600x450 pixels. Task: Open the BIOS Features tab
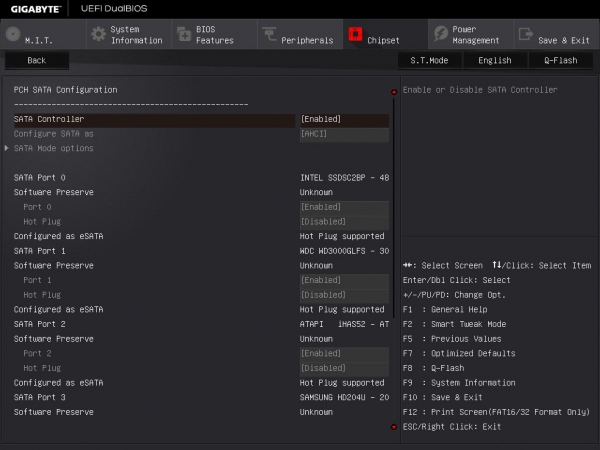pyautogui.click(x=214, y=34)
